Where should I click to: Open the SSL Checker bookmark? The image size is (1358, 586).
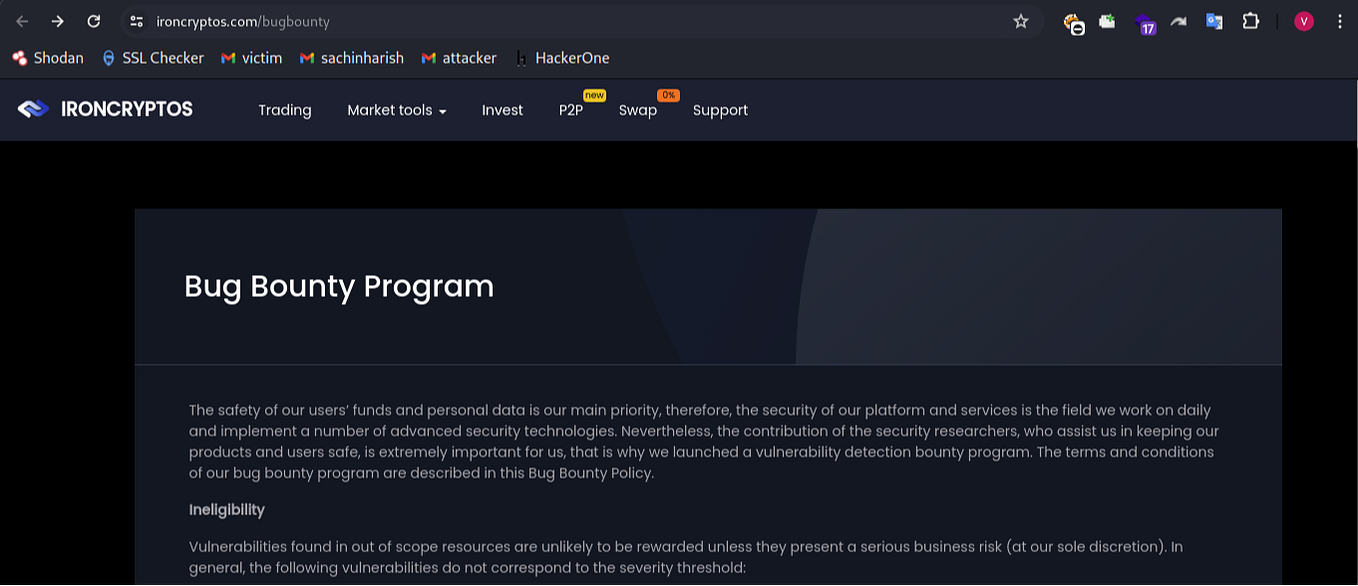coord(152,58)
